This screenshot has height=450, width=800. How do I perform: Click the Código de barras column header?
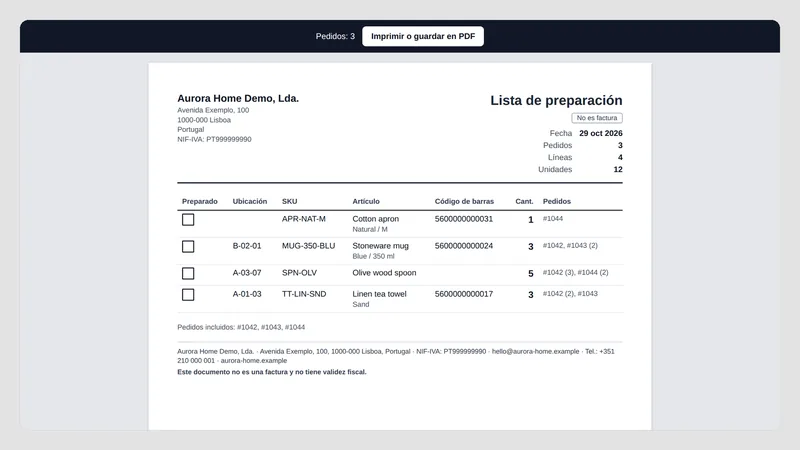point(464,202)
